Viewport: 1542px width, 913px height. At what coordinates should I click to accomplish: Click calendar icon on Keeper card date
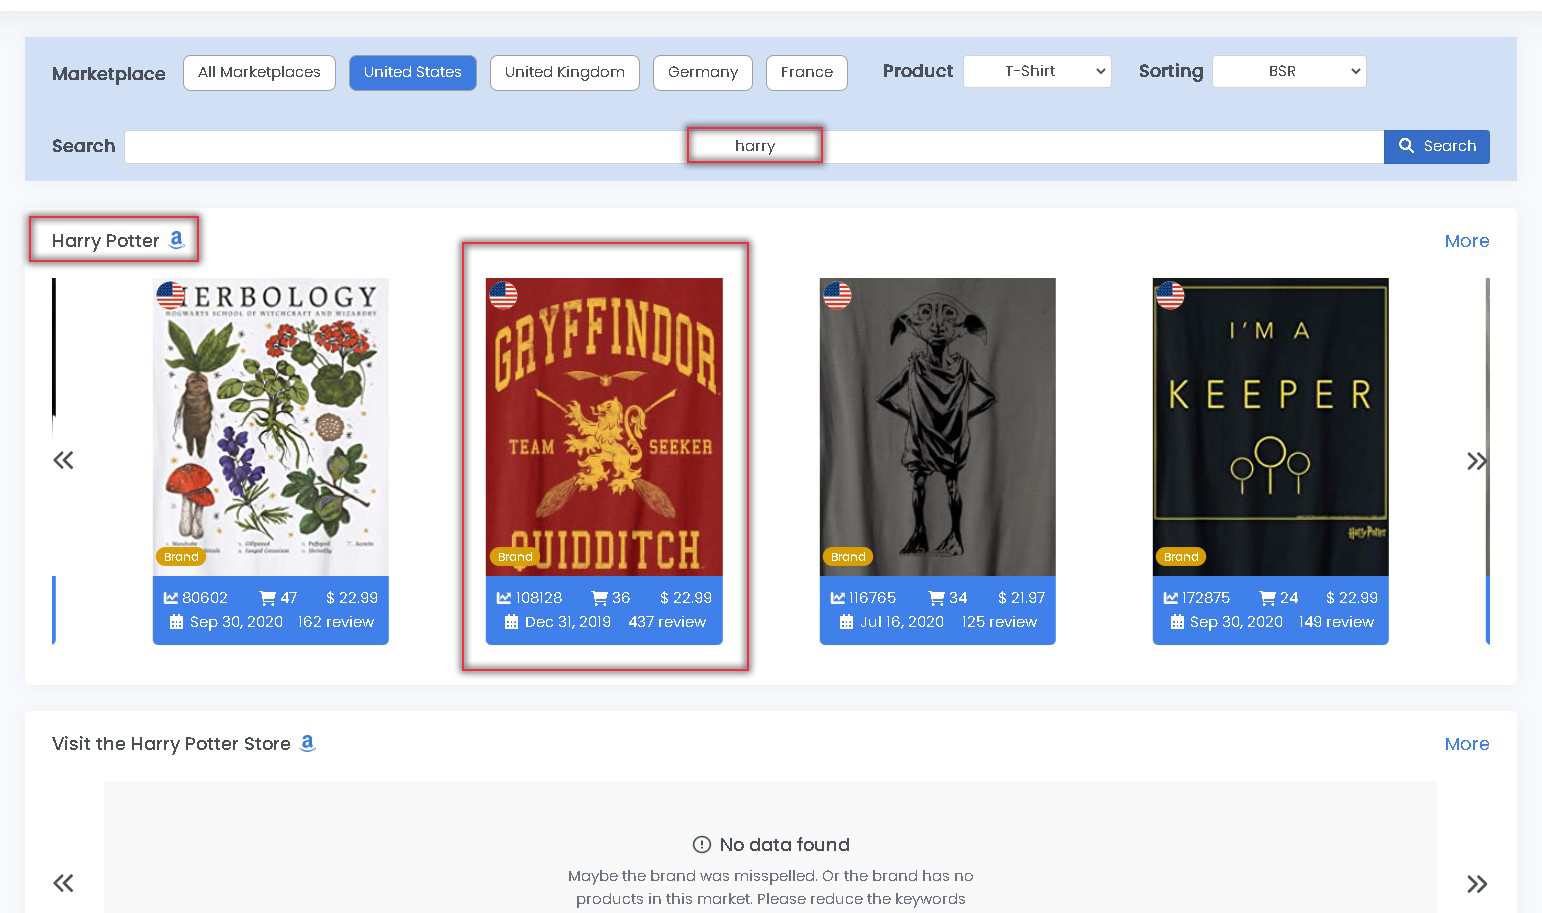pyautogui.click(x=1177, y=622)
